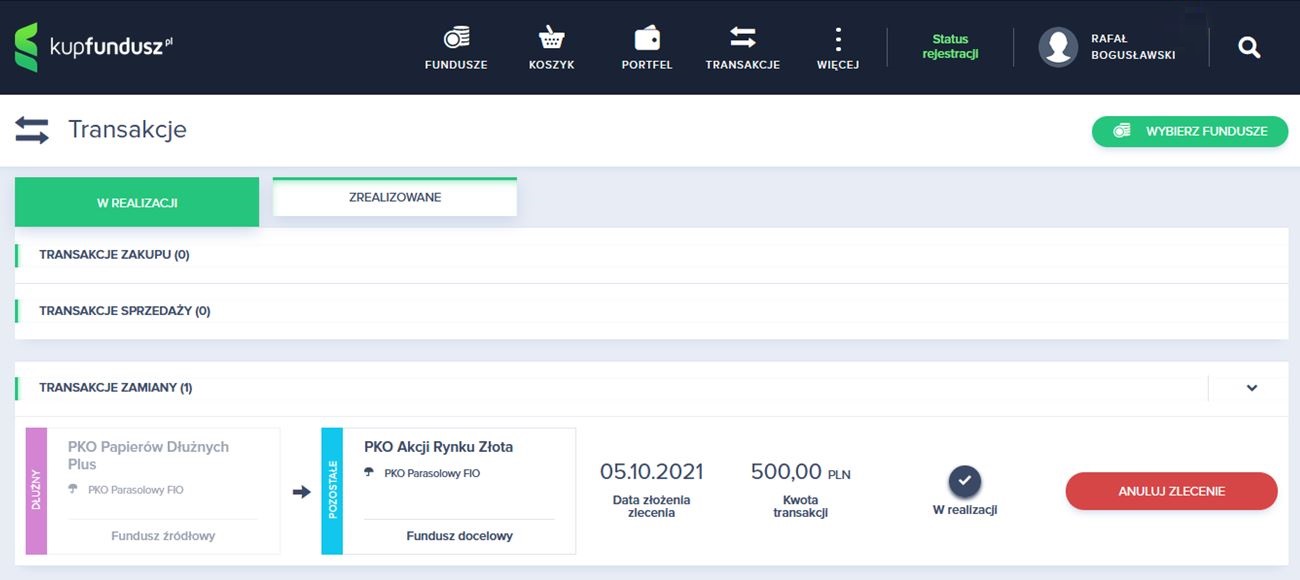The image size is (1300, 580).
Task: Click the blue Pozostałe category label
Action: (x=332, y=491)
